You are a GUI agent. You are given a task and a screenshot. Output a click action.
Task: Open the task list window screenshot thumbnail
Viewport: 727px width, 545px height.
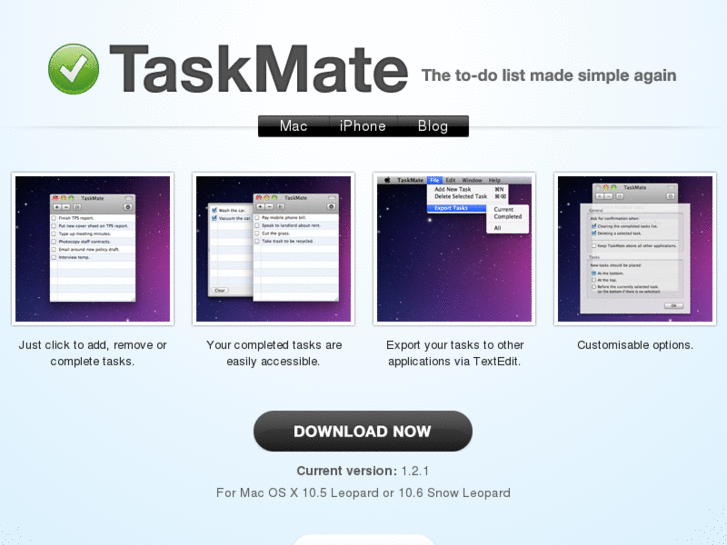click(93, 249)
